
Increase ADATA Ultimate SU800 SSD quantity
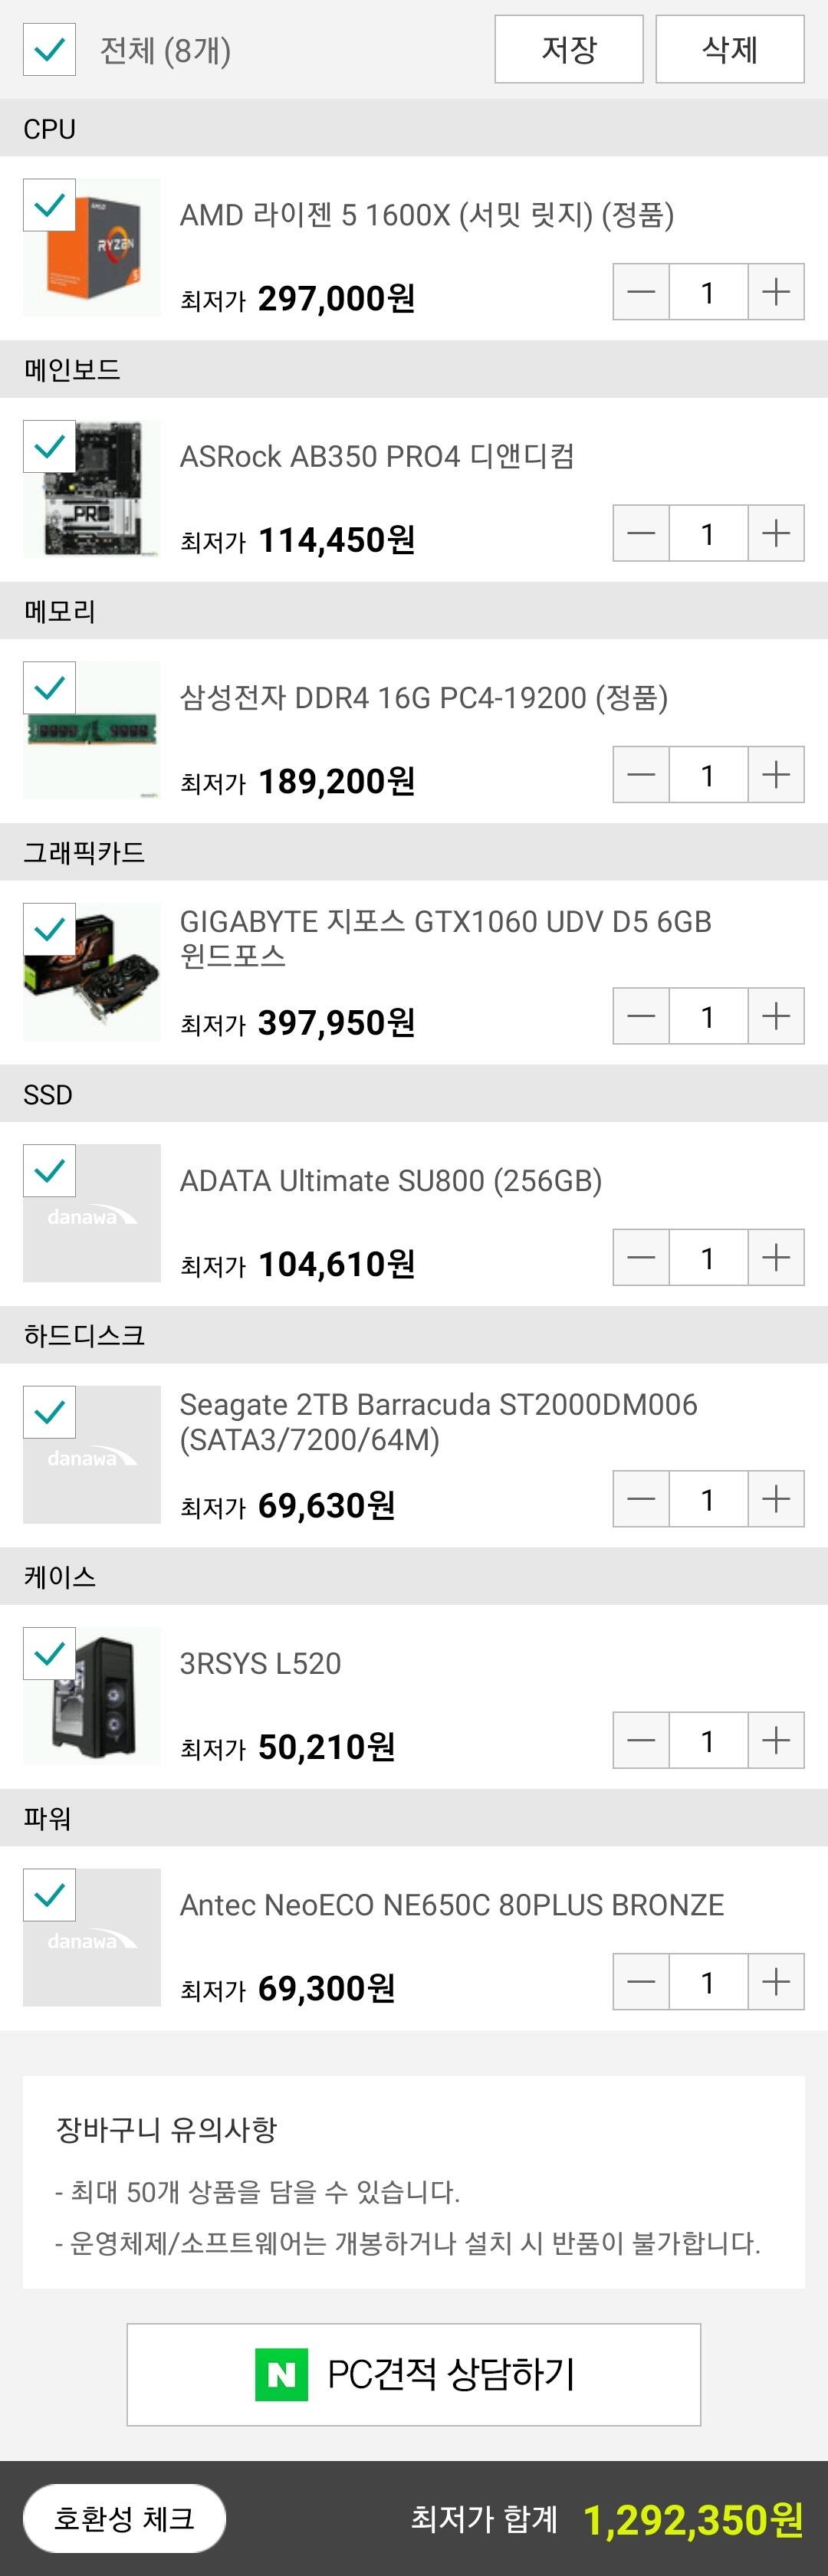pyautogui.click(x=776, y=1257)
